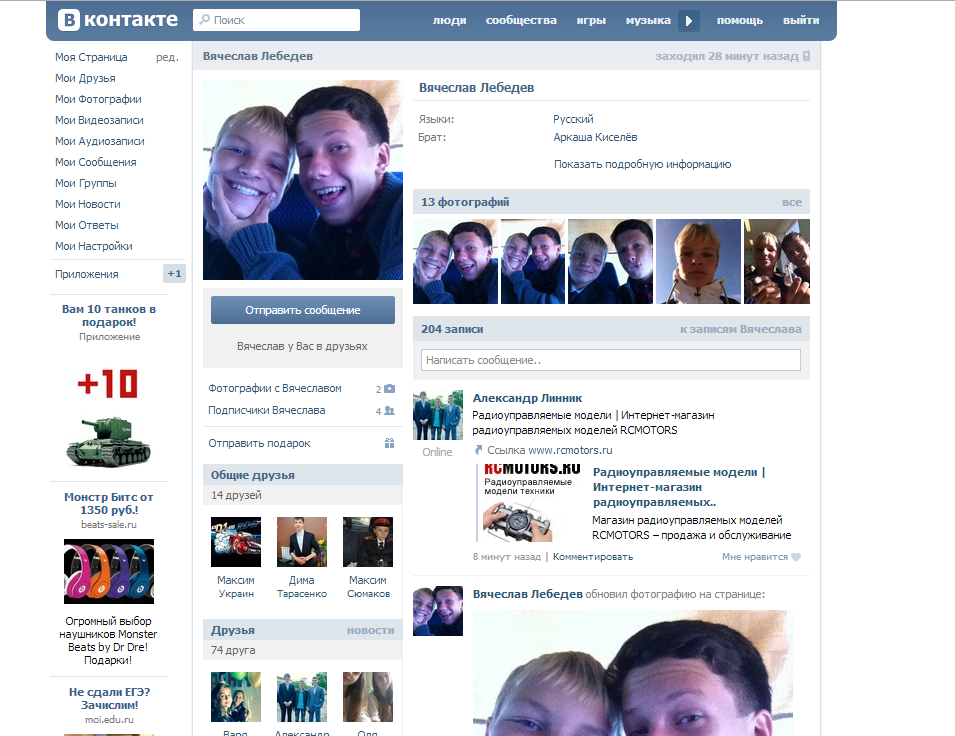Click Монстр Битс от 1350 руб. ad
The image size is (955, 736).
tap(109, 504)
